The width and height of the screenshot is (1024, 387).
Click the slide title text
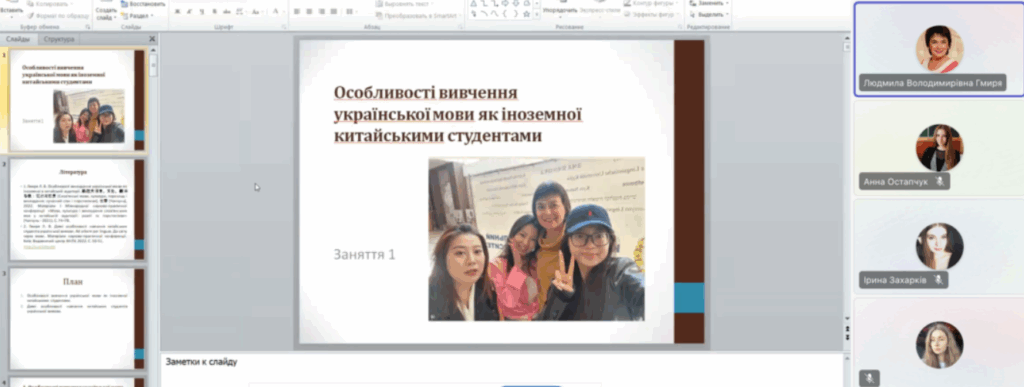[x=457, y=114]
